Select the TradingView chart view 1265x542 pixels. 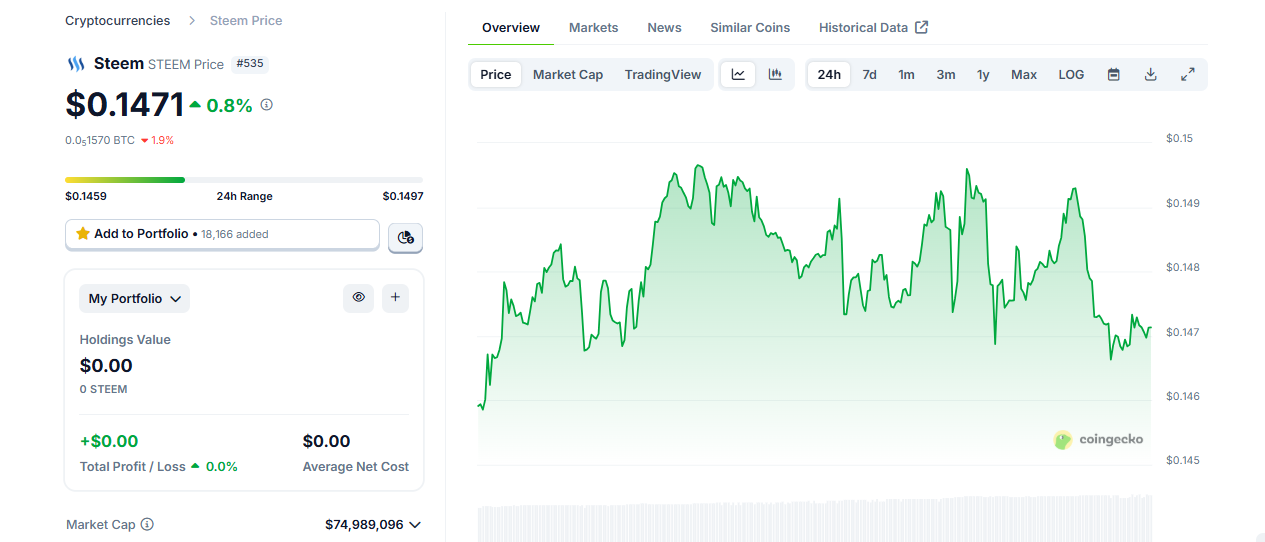pyautogui.click(x=663, y=74)
